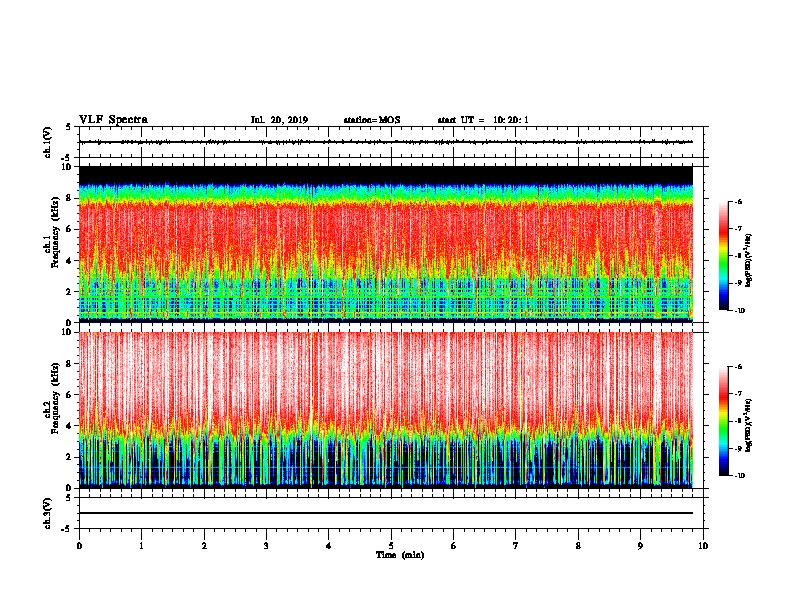
Task: Click the "9" tick label on time axis
Action: [640, 546]
